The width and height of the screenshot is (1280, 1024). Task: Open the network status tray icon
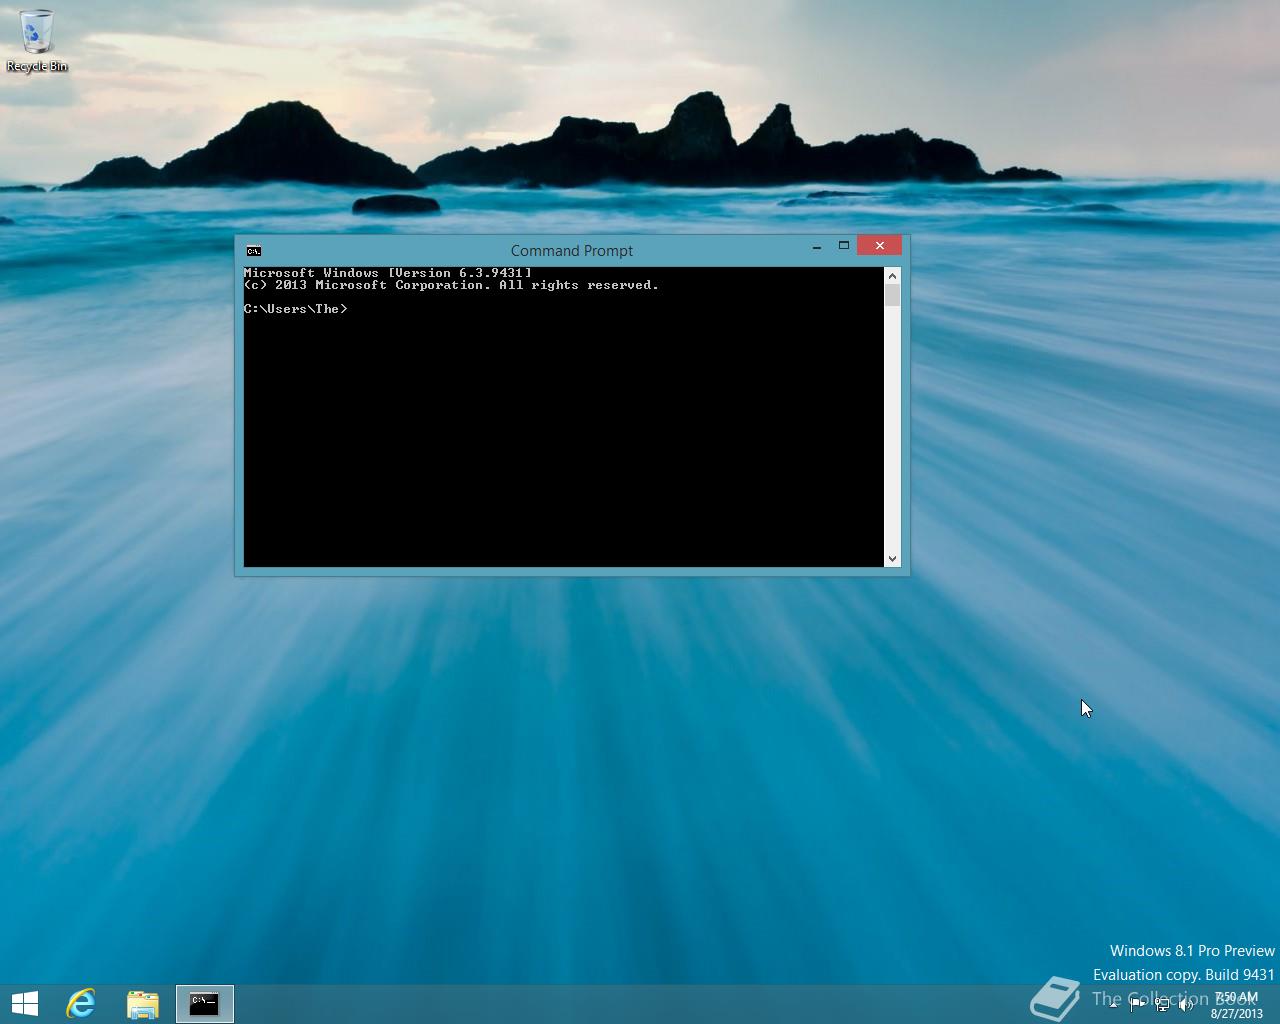[x=1162, y=1005]
